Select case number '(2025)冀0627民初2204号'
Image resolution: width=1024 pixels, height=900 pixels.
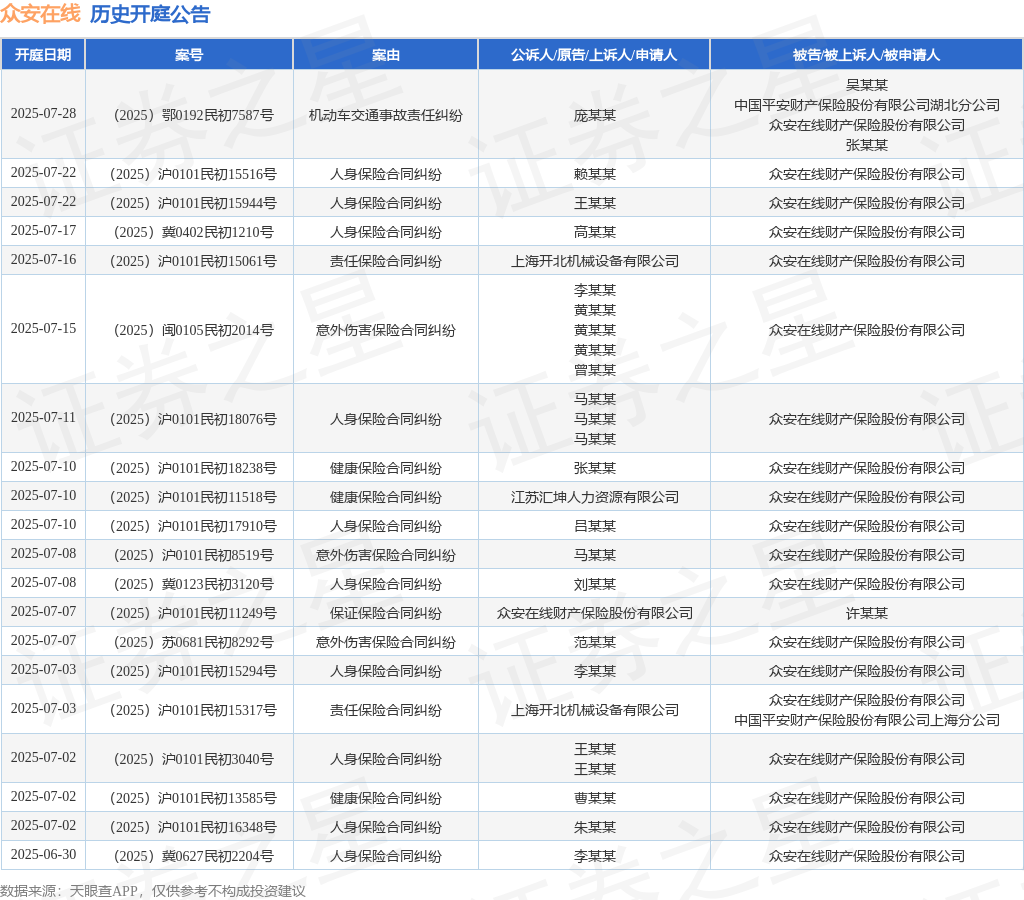(193, 856)
